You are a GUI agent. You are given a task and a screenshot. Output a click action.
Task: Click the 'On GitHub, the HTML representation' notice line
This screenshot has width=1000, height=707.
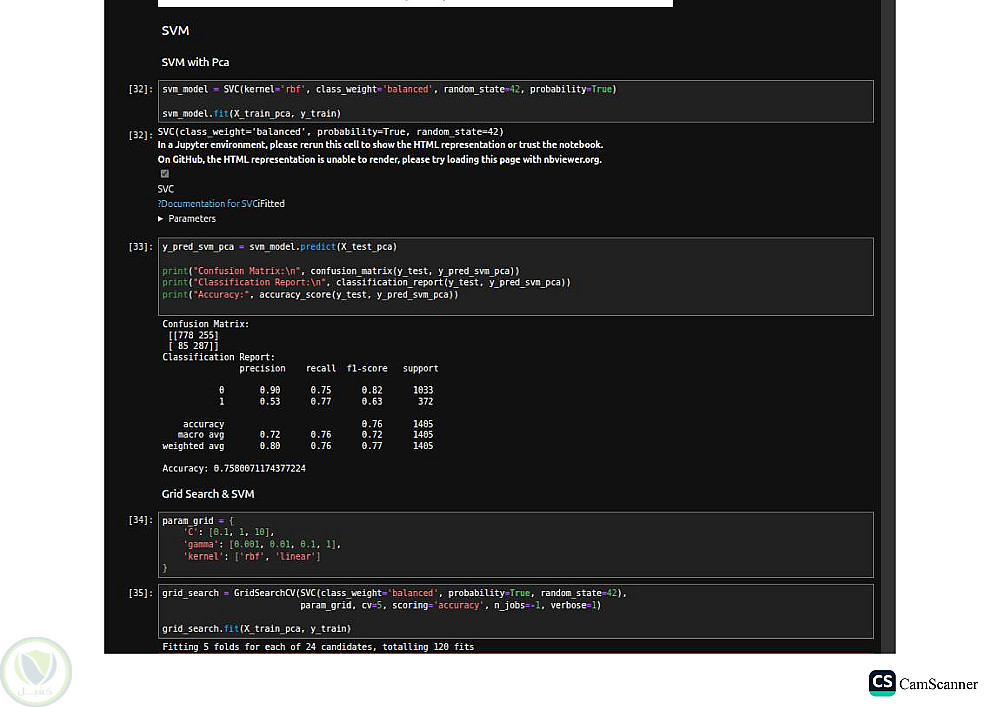379,159
